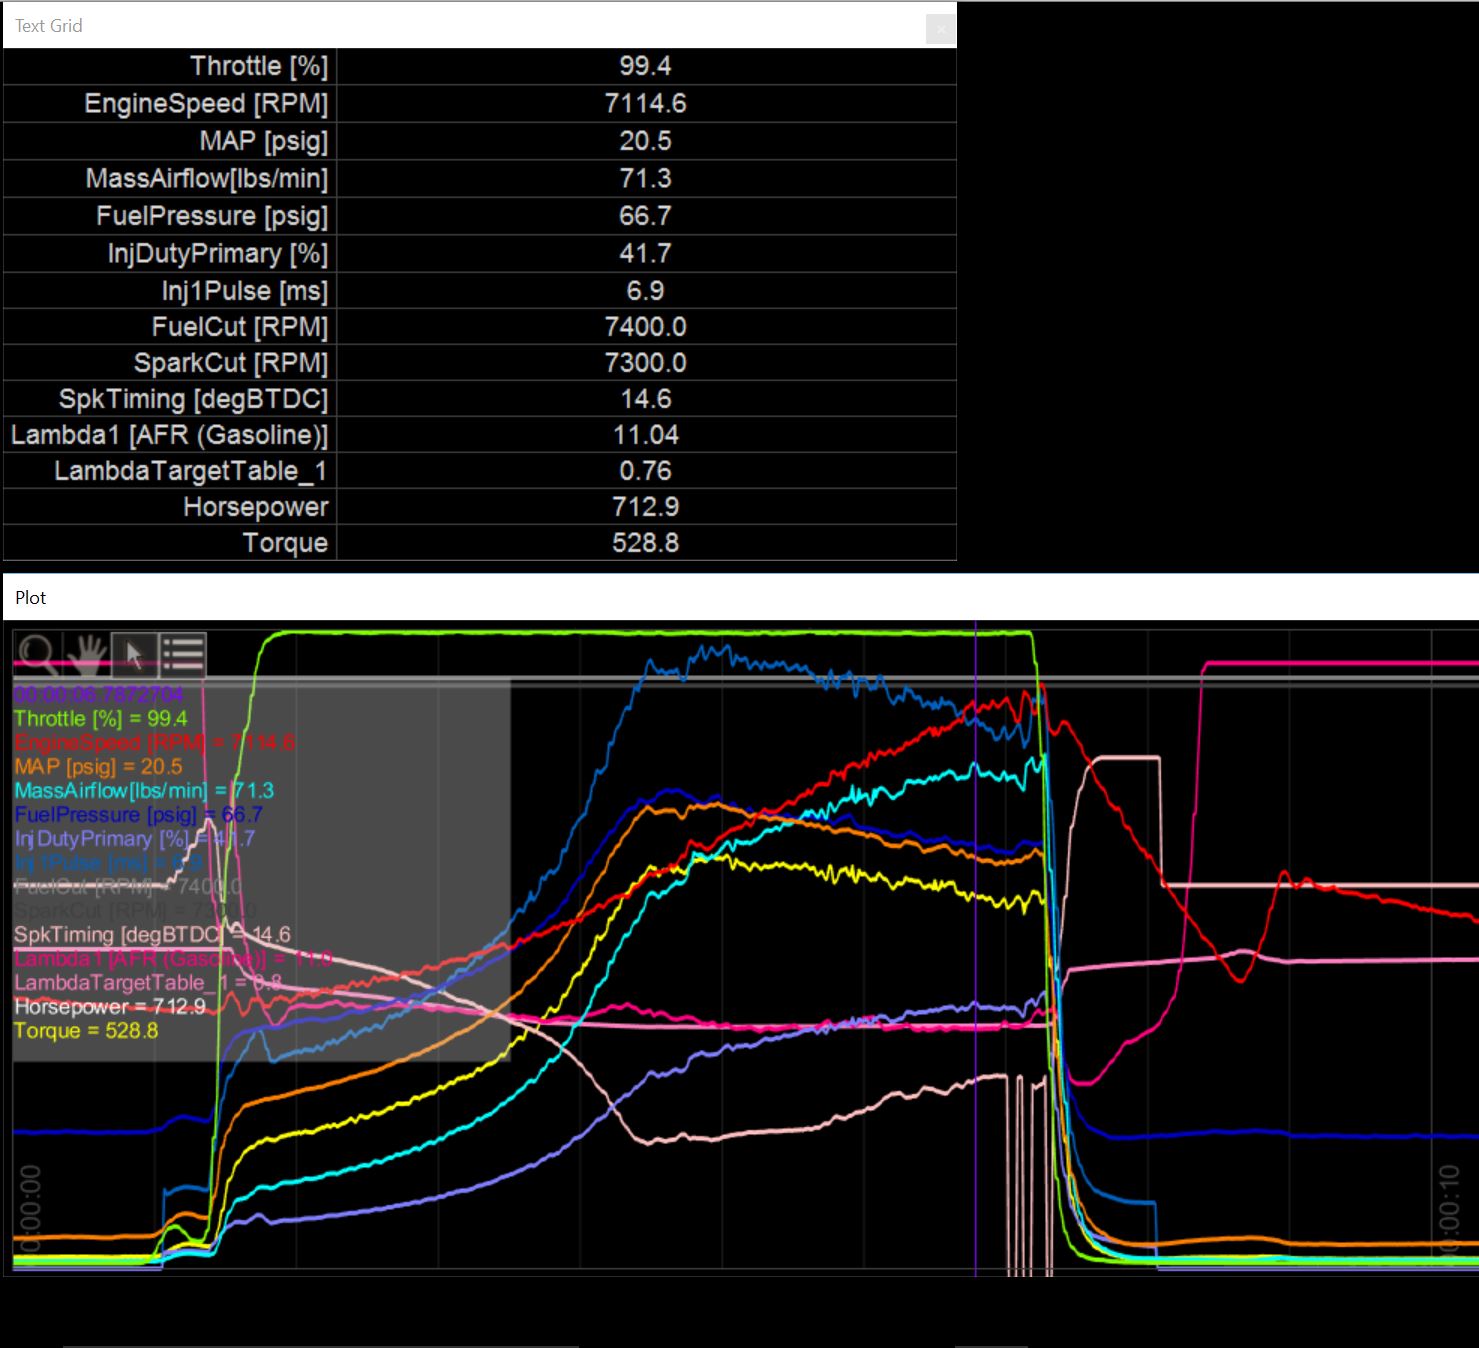The width and height of the screenshot is (1479, 1348).
Task: Click the FuelCut [RPM] value 7400.0
Action: click(645, 327)
